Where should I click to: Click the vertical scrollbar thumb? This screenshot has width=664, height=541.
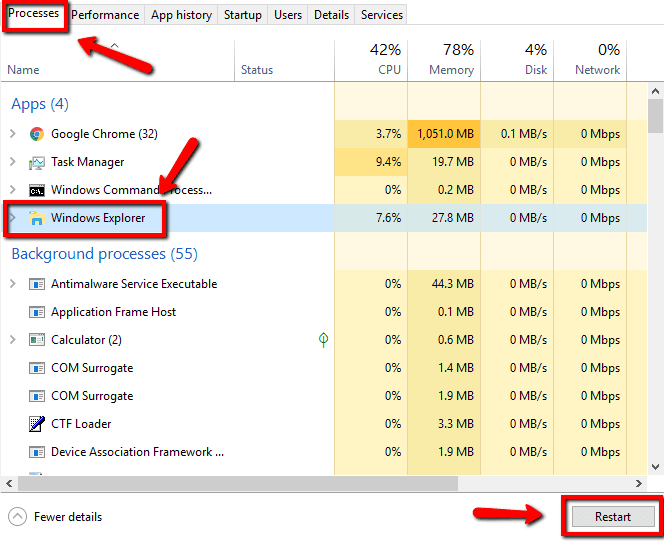655,116
